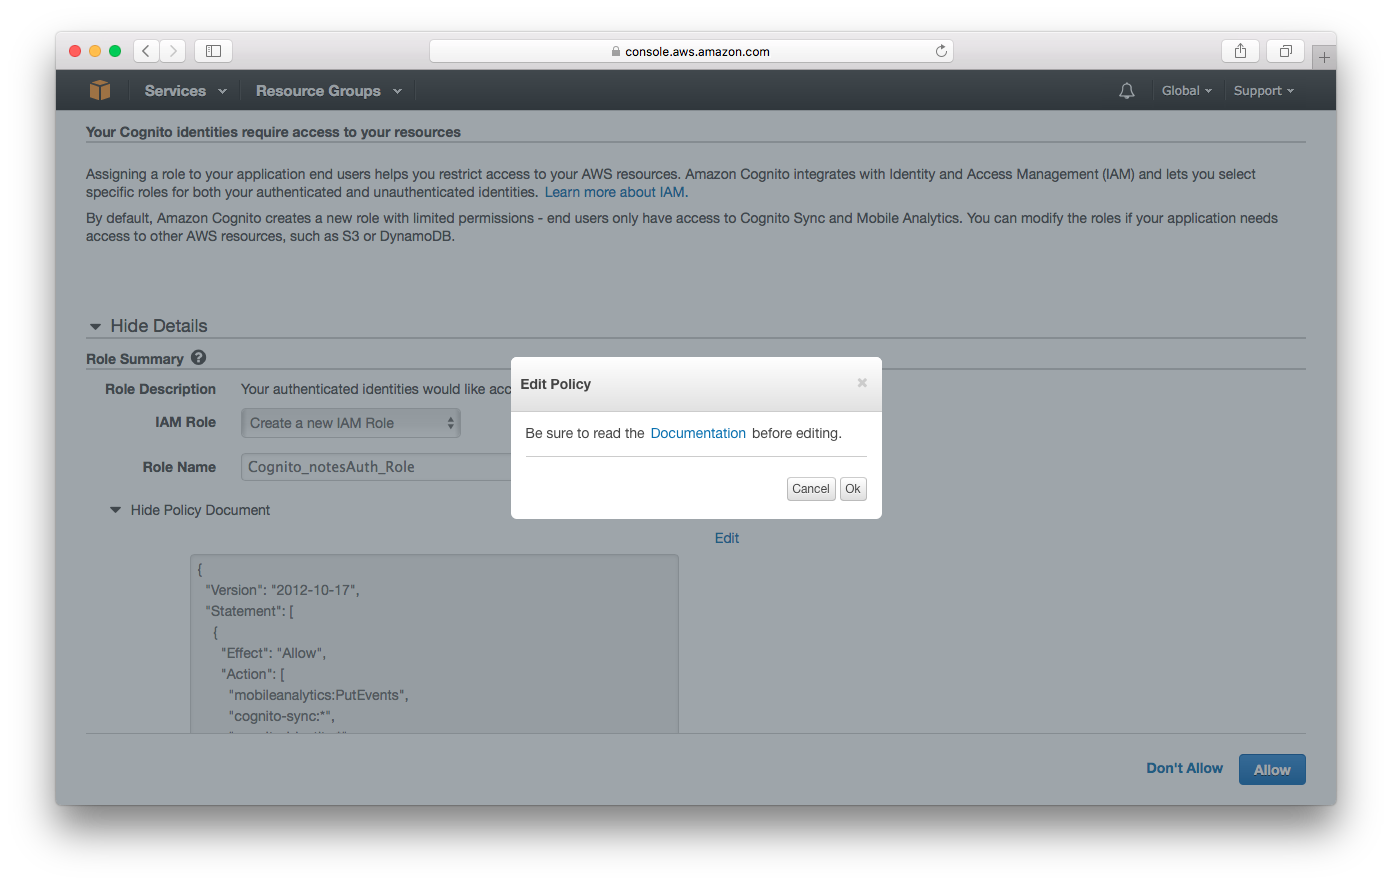Click the Edit Policy dialog title
1392x885 pixels.
[x=555, y=384]
